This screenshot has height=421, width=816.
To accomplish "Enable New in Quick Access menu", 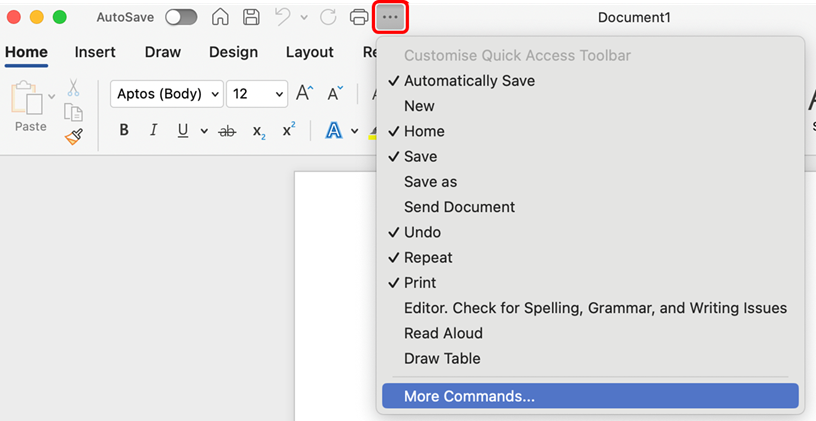I will point(590,106).
